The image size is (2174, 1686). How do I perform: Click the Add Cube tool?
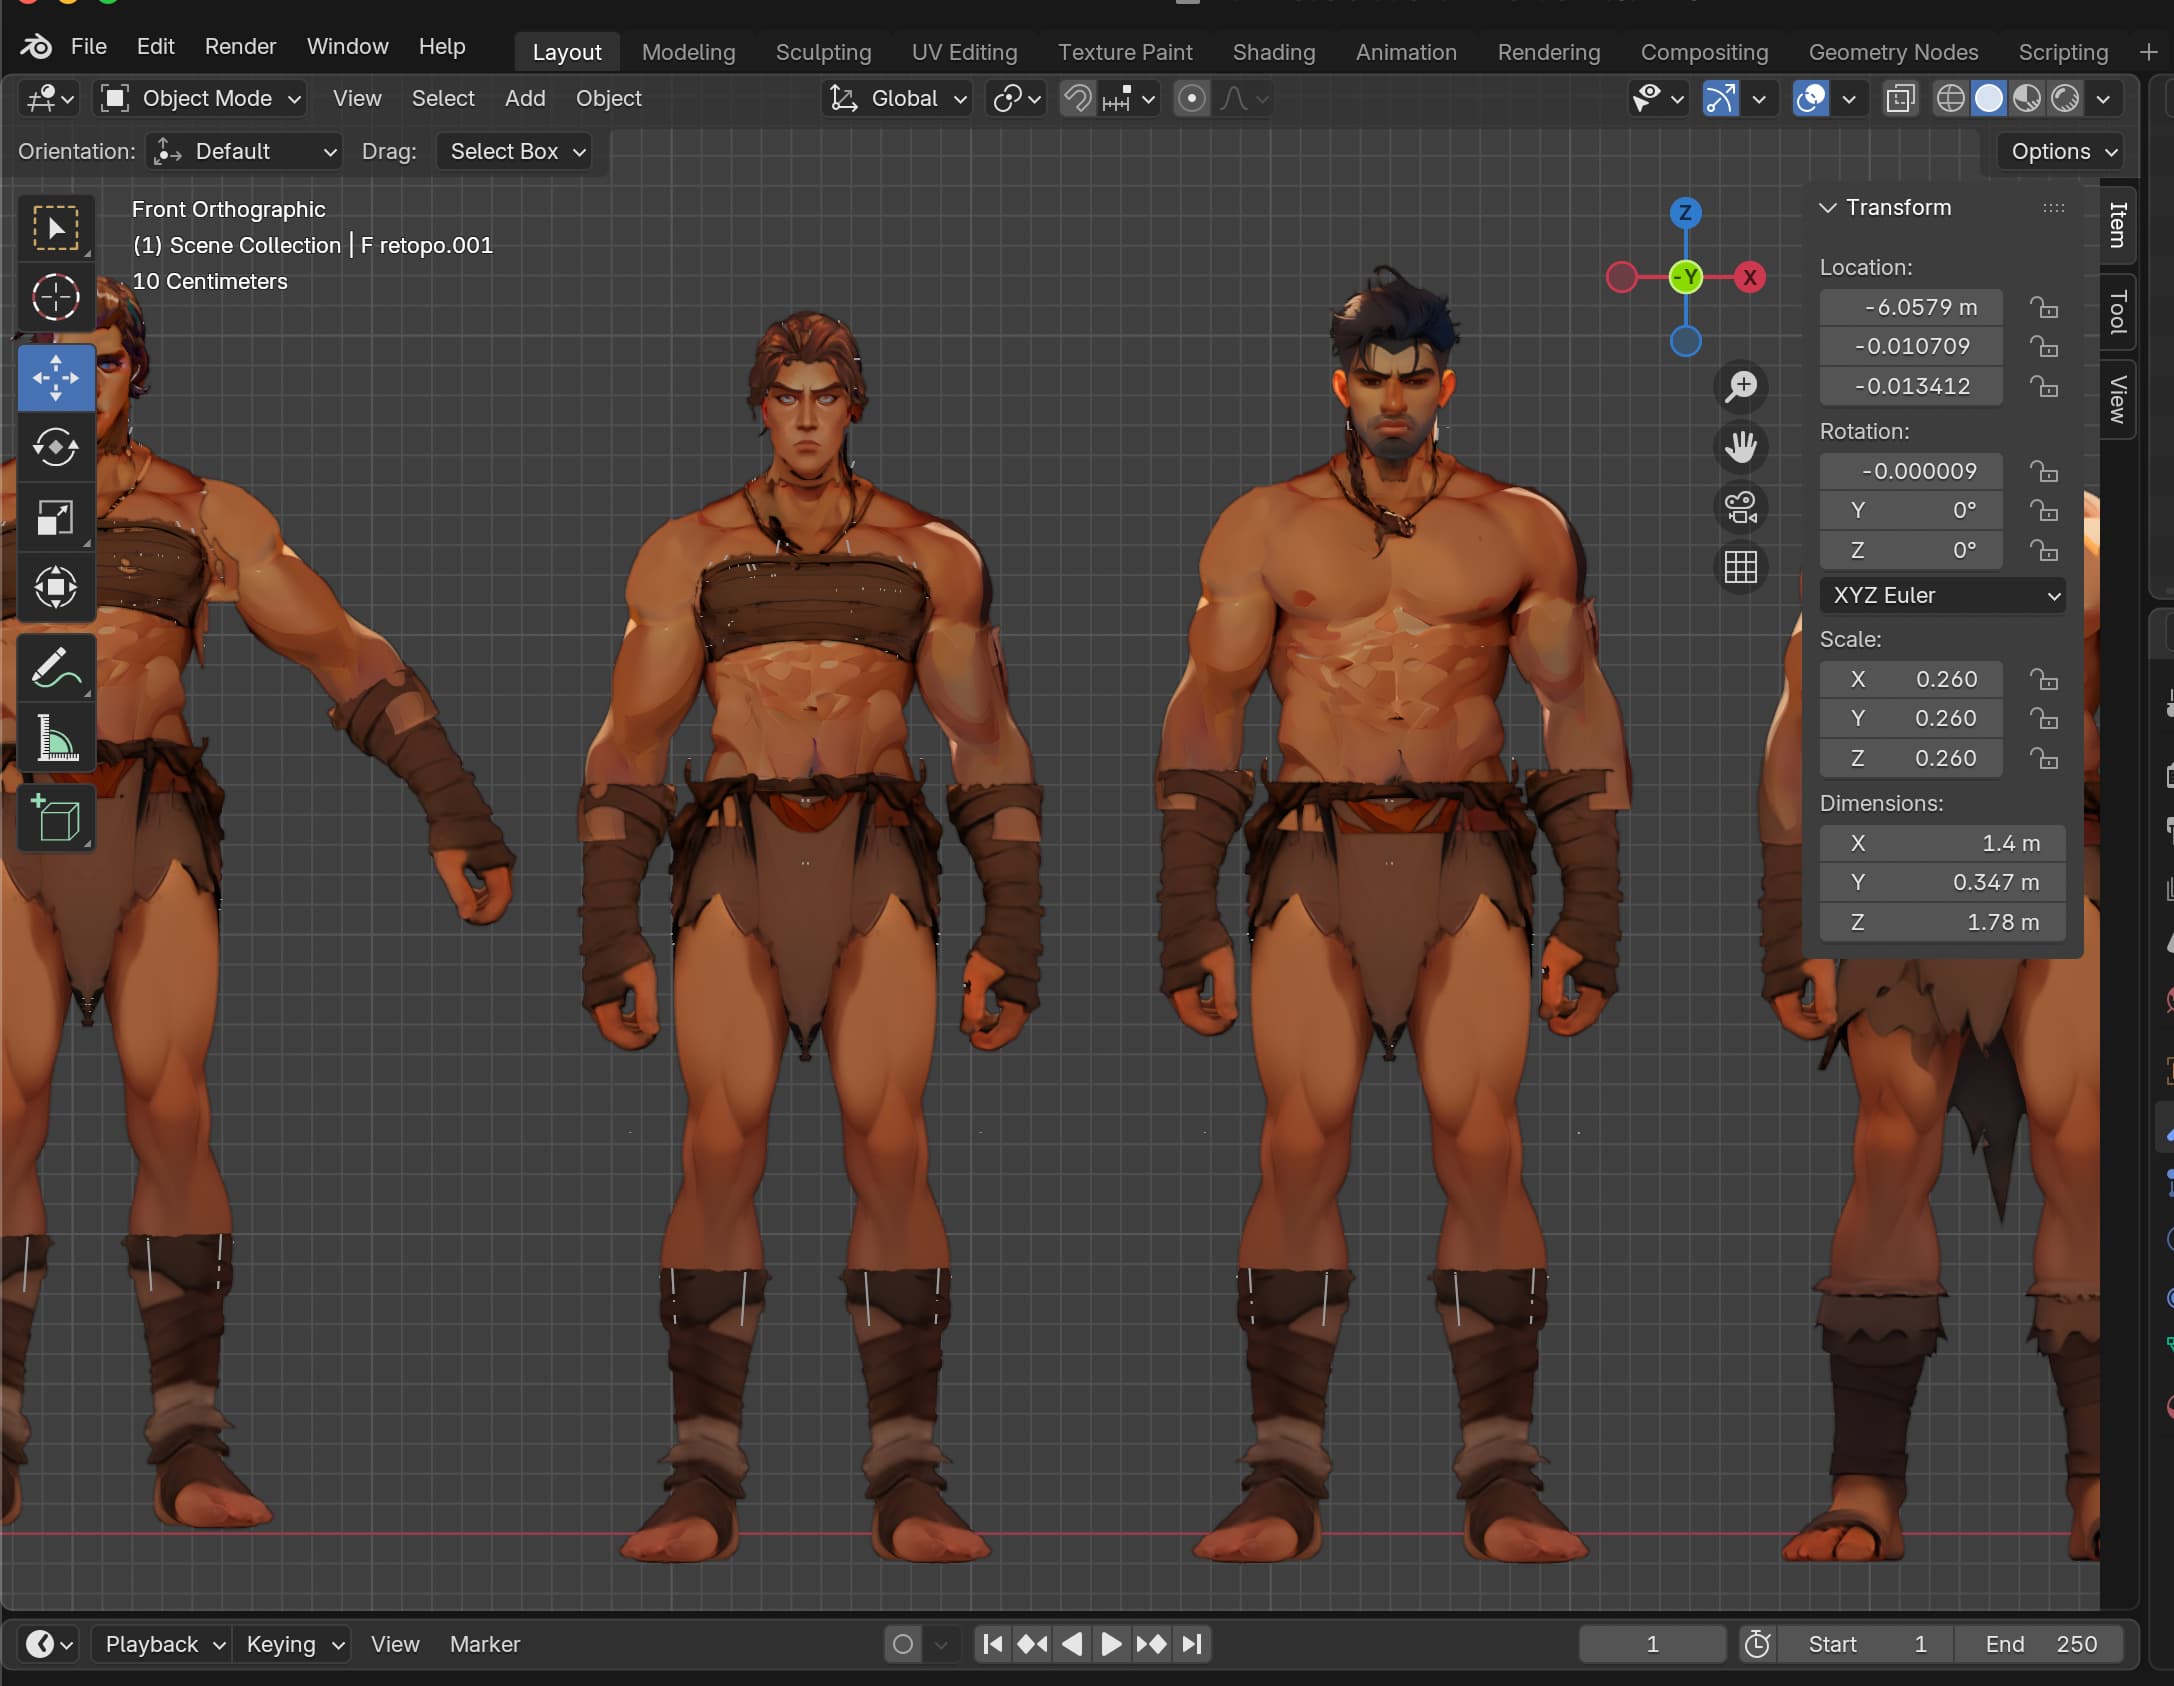(56, 818)
